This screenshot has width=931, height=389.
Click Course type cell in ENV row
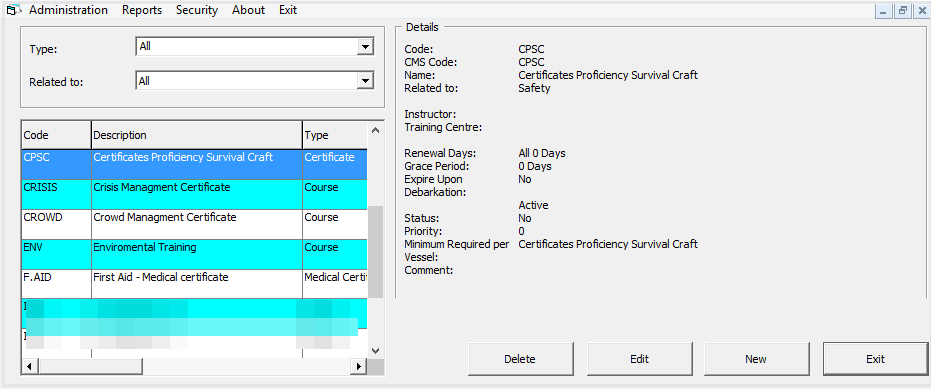[x=335, y=254]
